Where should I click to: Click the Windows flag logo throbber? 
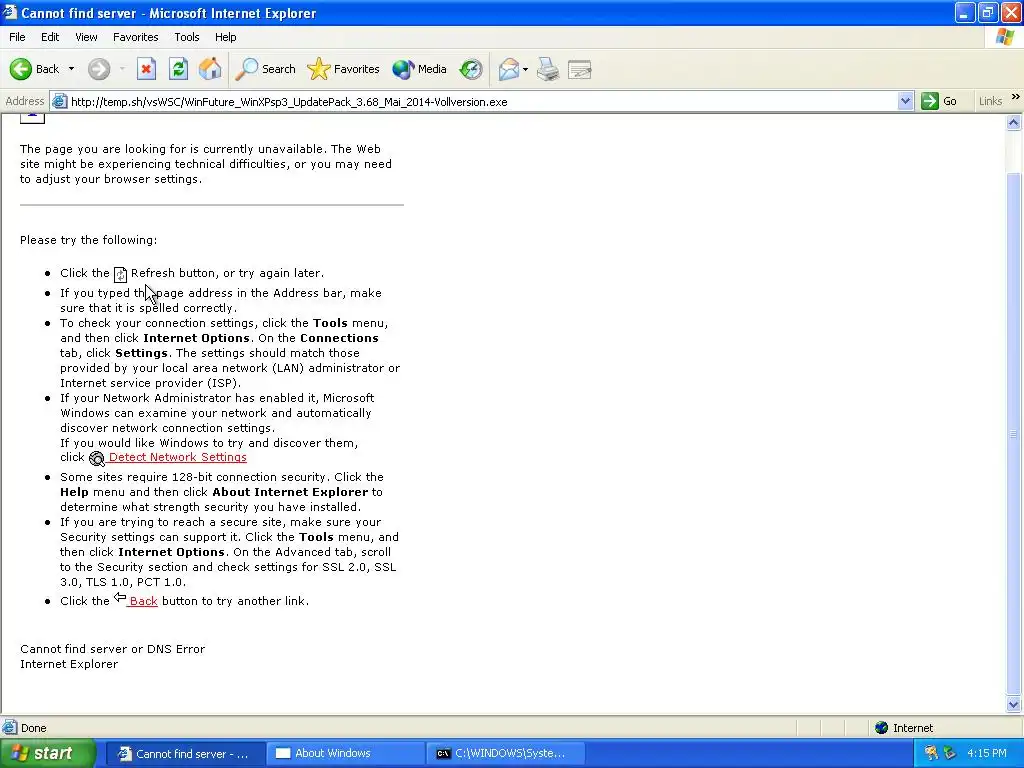[x=1005, y=37]
